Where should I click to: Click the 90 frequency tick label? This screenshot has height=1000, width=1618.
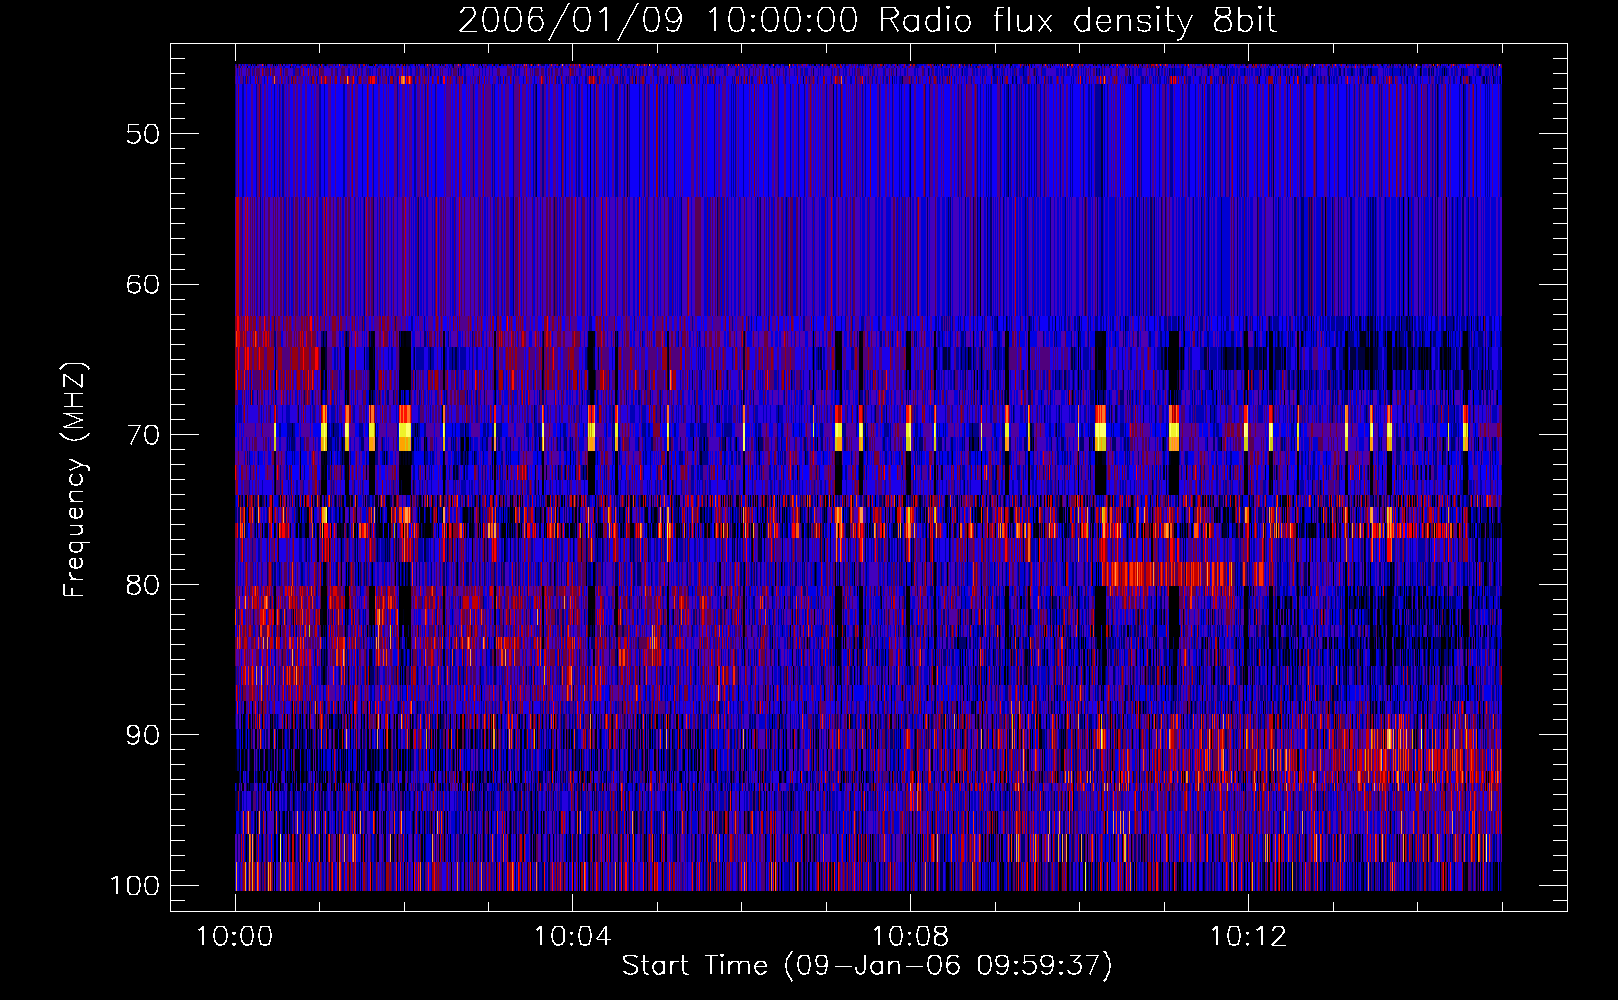point(143,735)
